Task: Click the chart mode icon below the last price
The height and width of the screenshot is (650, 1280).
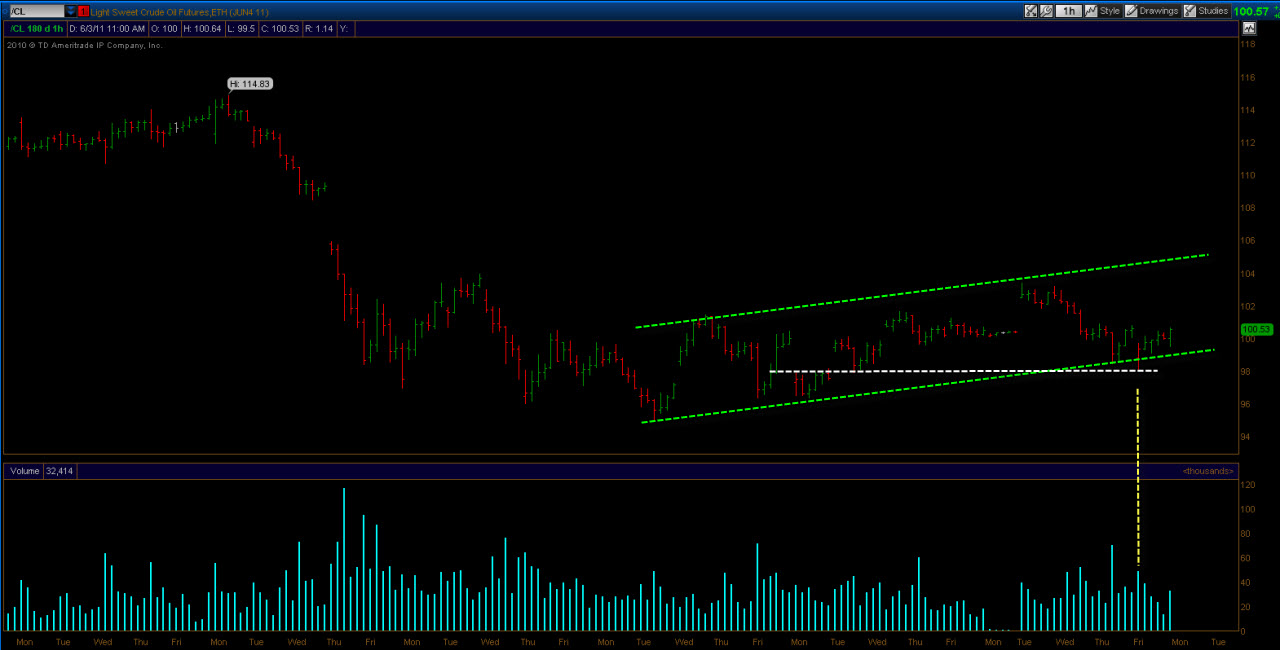Action: point(1249,28)
